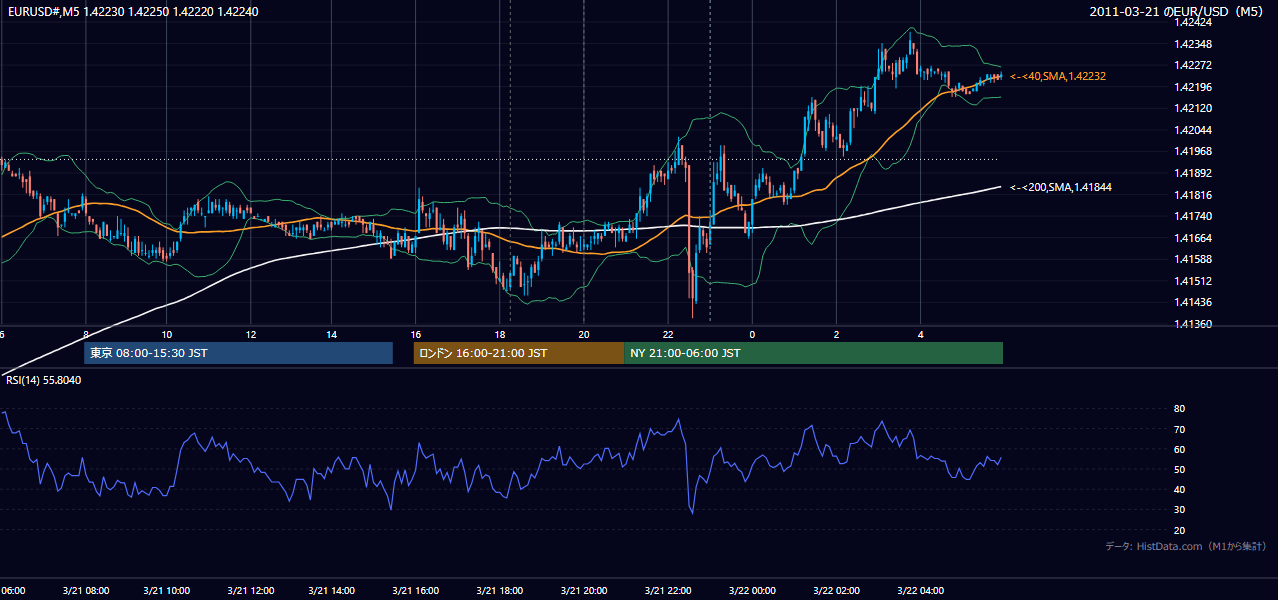The height and width of the screenshot is (600, 1278).
Task: Click the 3/21 18:00 date axis label
Action: click(501, 590)
